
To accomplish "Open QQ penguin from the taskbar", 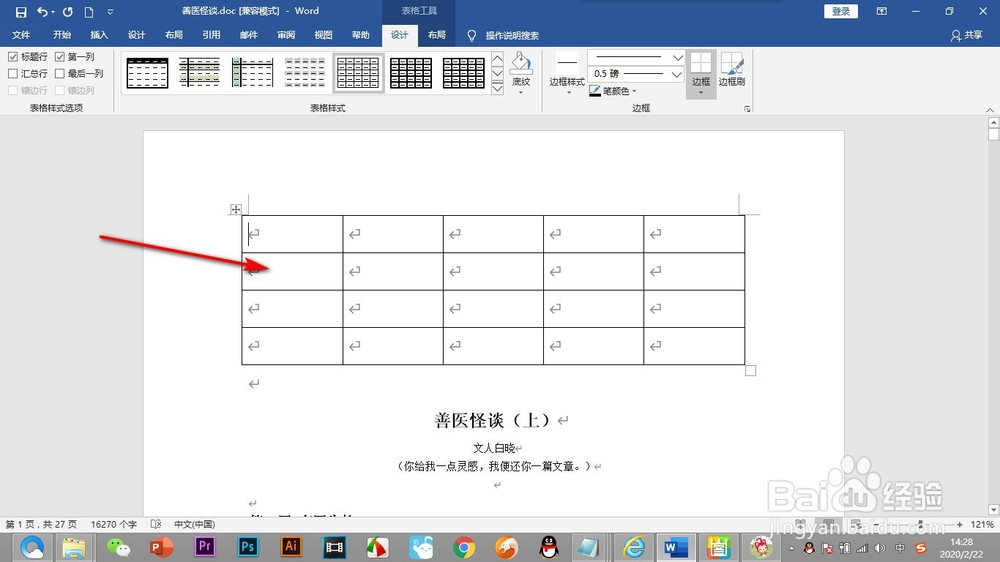I will point(549,547).
